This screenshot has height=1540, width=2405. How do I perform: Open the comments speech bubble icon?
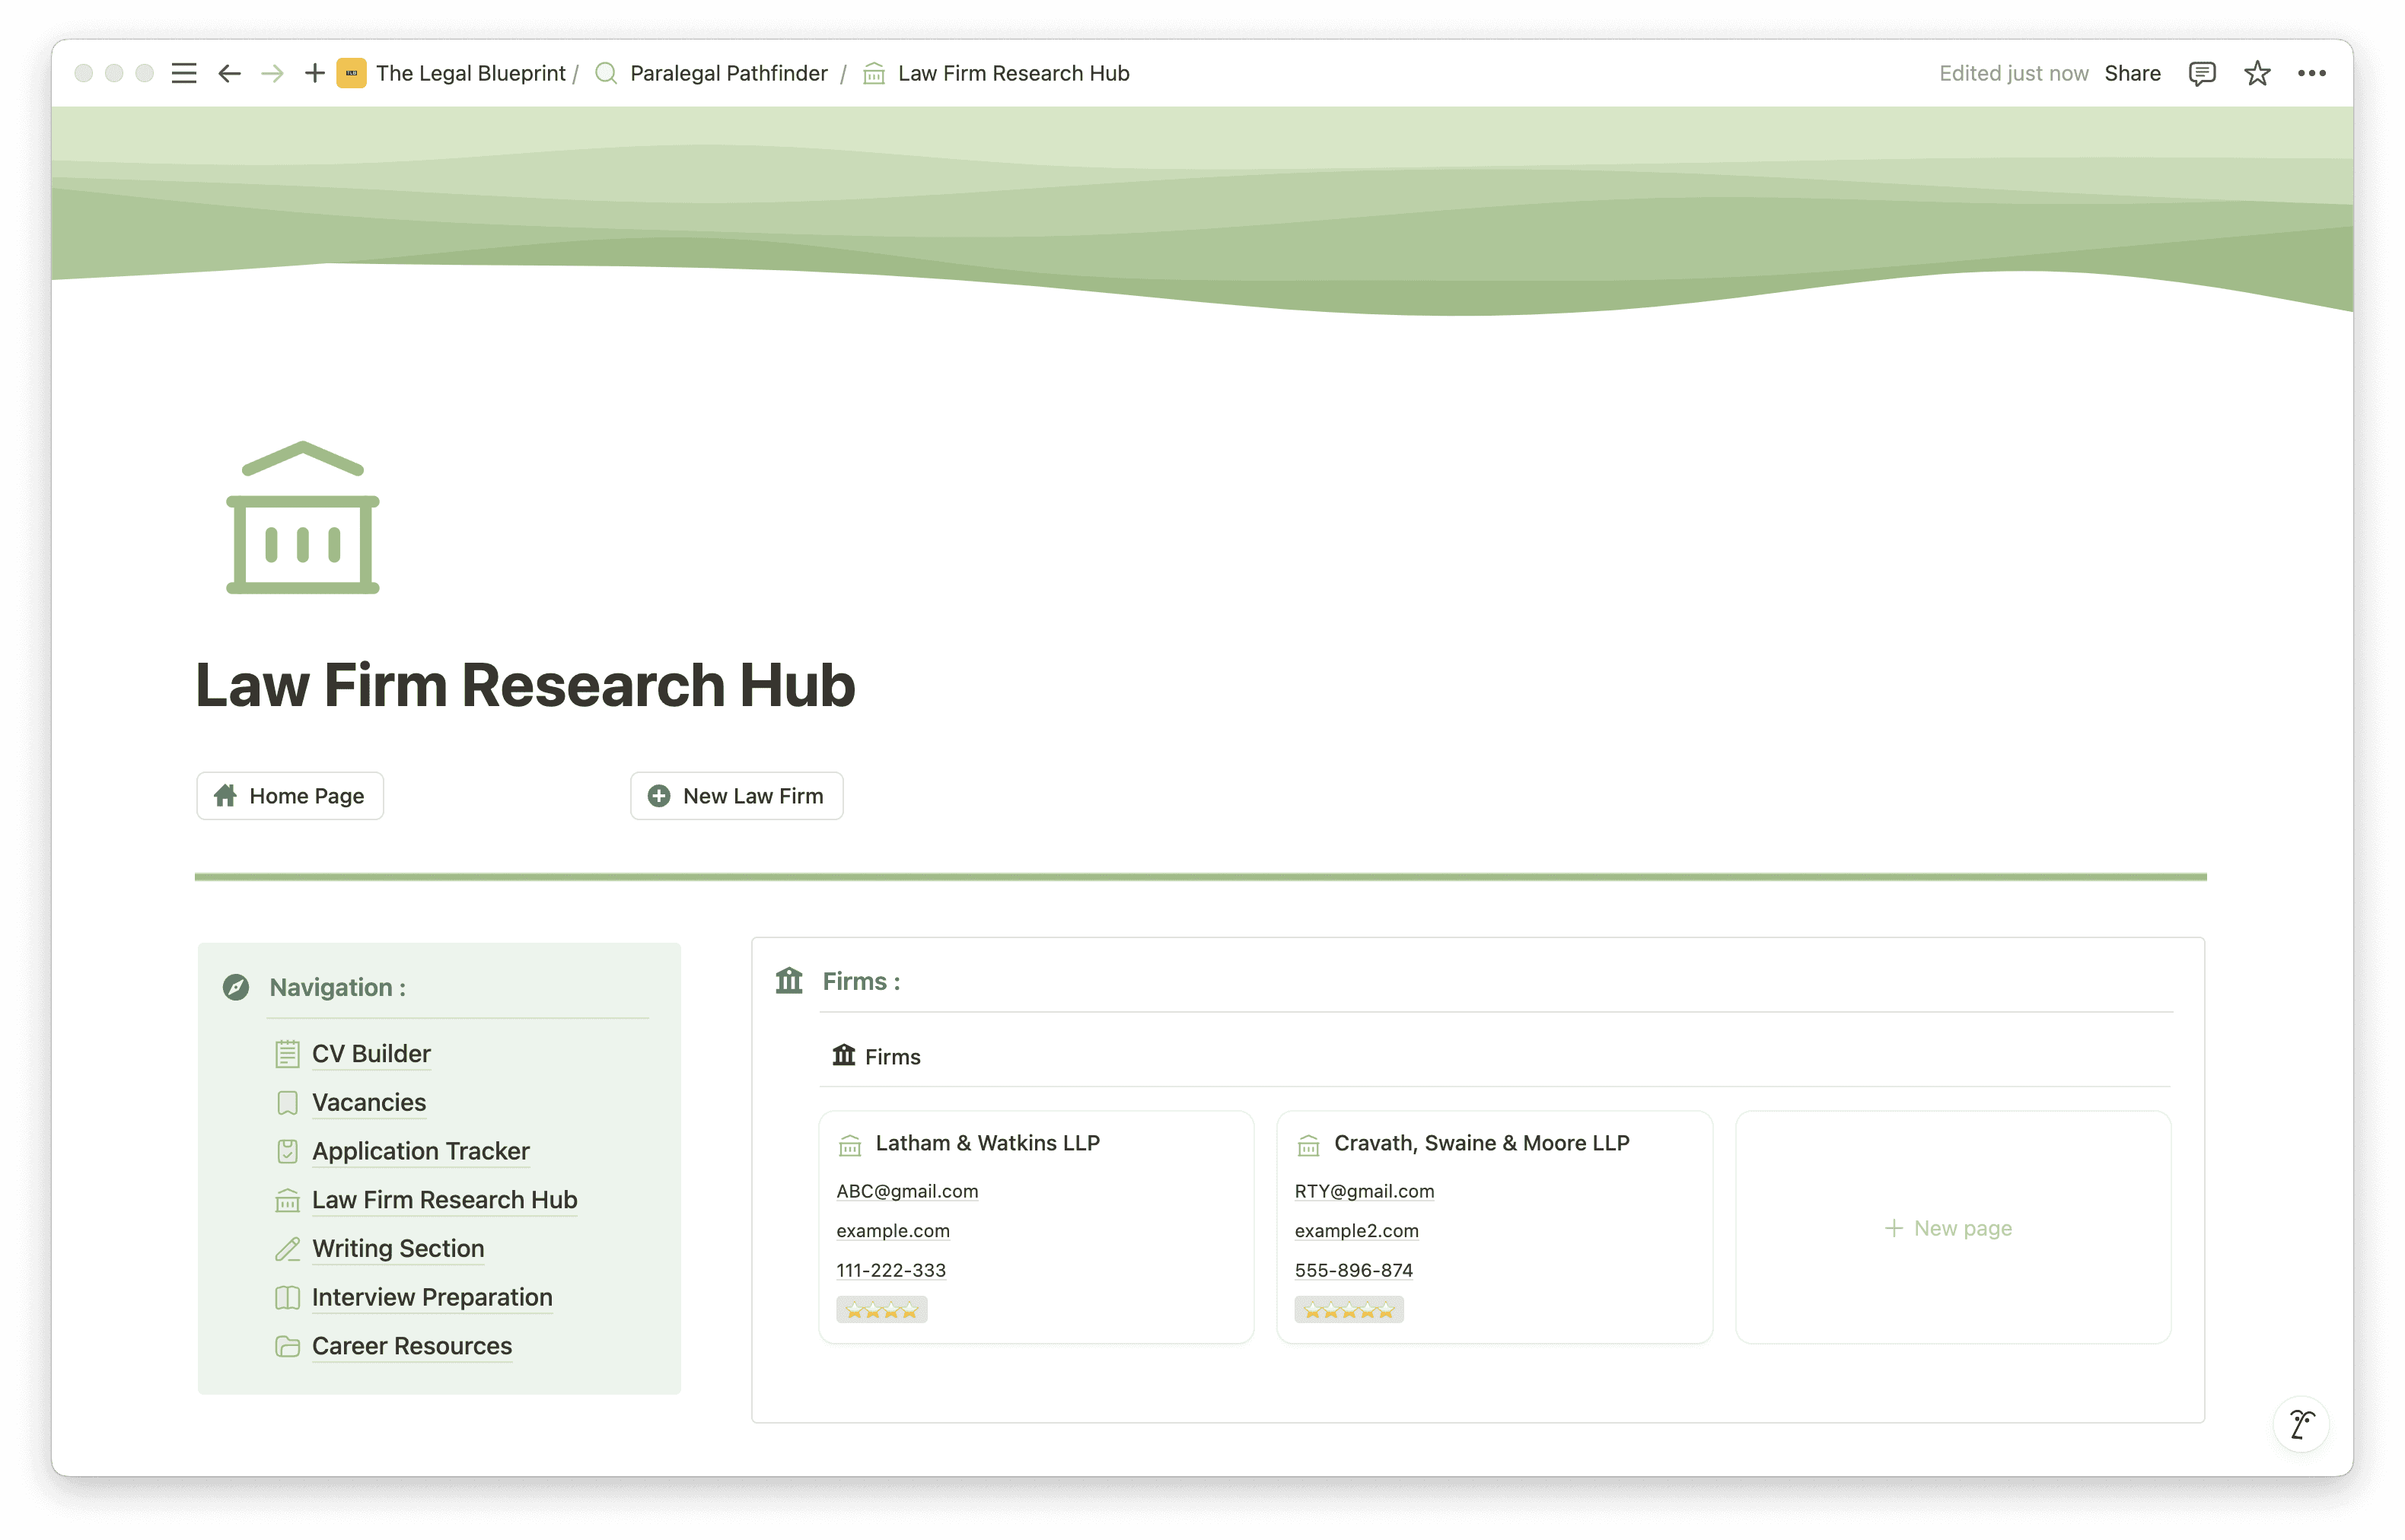[x=2201, y=73]
